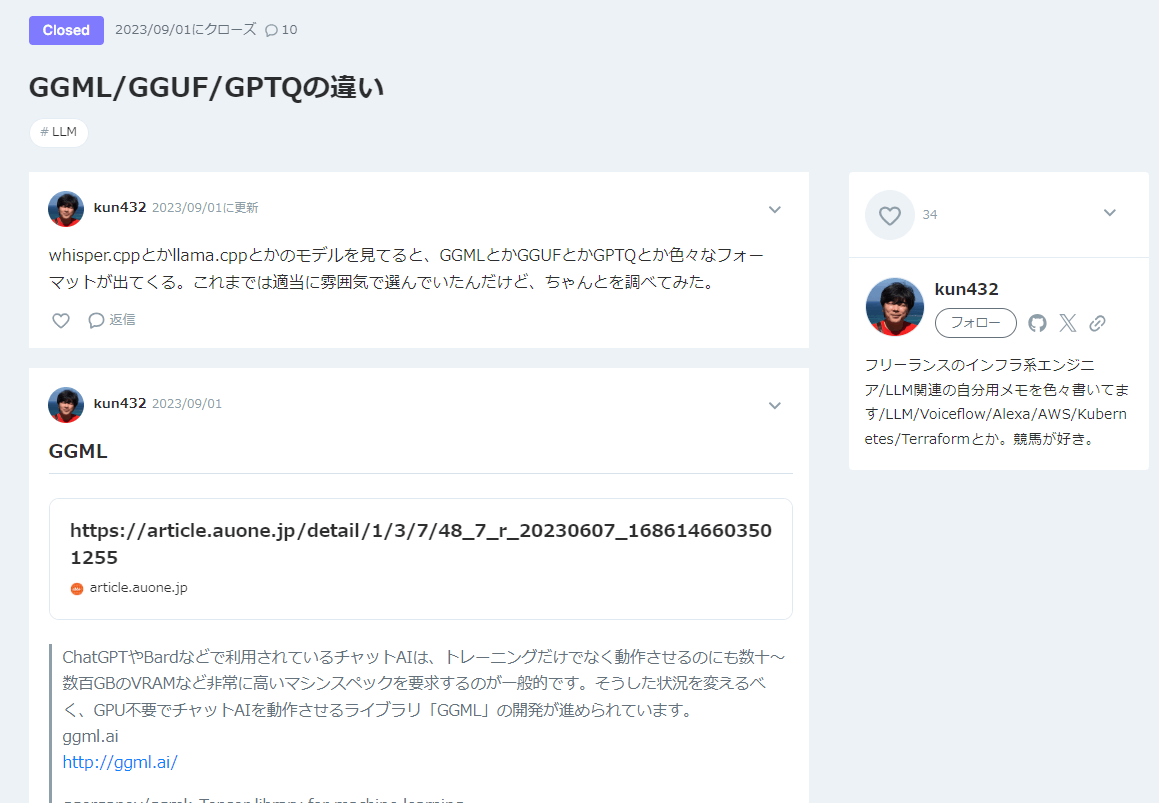Viewport: 1159px width, 803px height.
Task: Click kun432 avatar in first comment
Action: pyautogui.click(x=66, y=209)
